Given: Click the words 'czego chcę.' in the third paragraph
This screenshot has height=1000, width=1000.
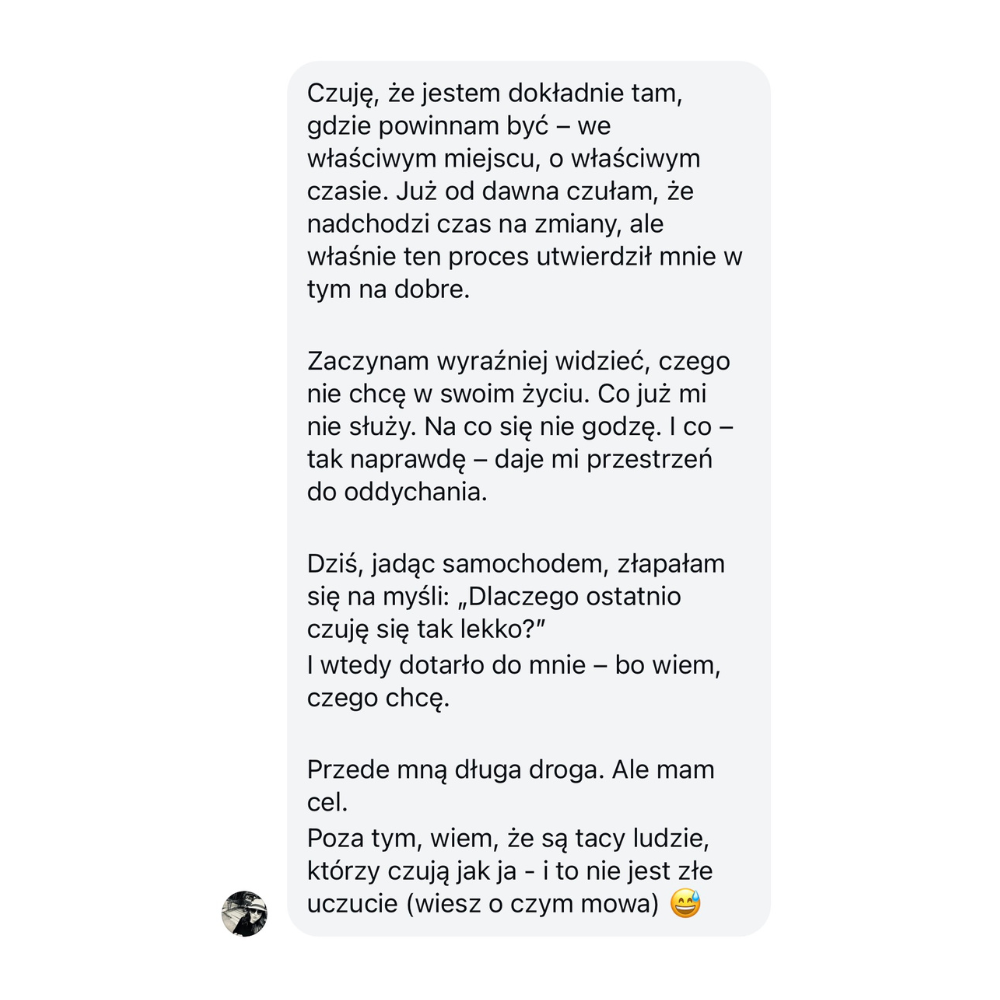Looking at the screenshot, I should click(378, 698).
